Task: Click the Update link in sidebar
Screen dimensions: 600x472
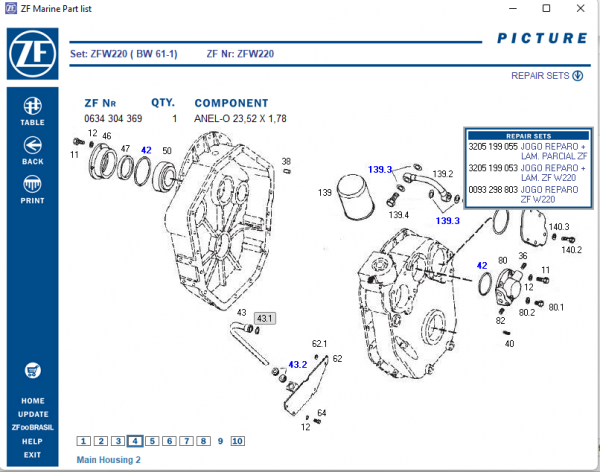Action: tap(32, 414)
